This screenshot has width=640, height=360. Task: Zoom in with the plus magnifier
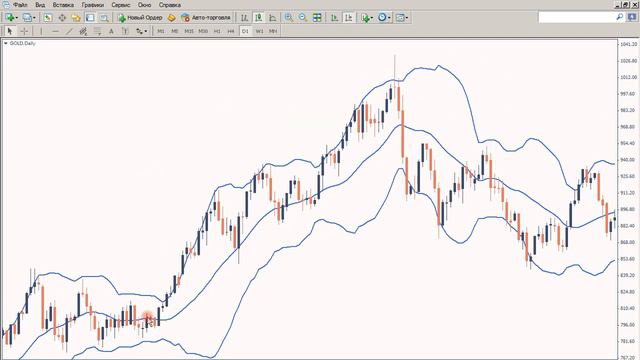click(289, 18)
